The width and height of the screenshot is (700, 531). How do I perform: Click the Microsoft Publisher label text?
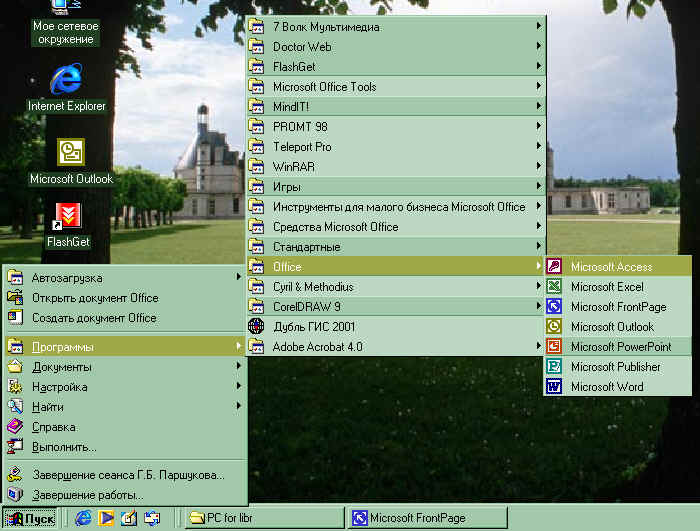point(616,367)
